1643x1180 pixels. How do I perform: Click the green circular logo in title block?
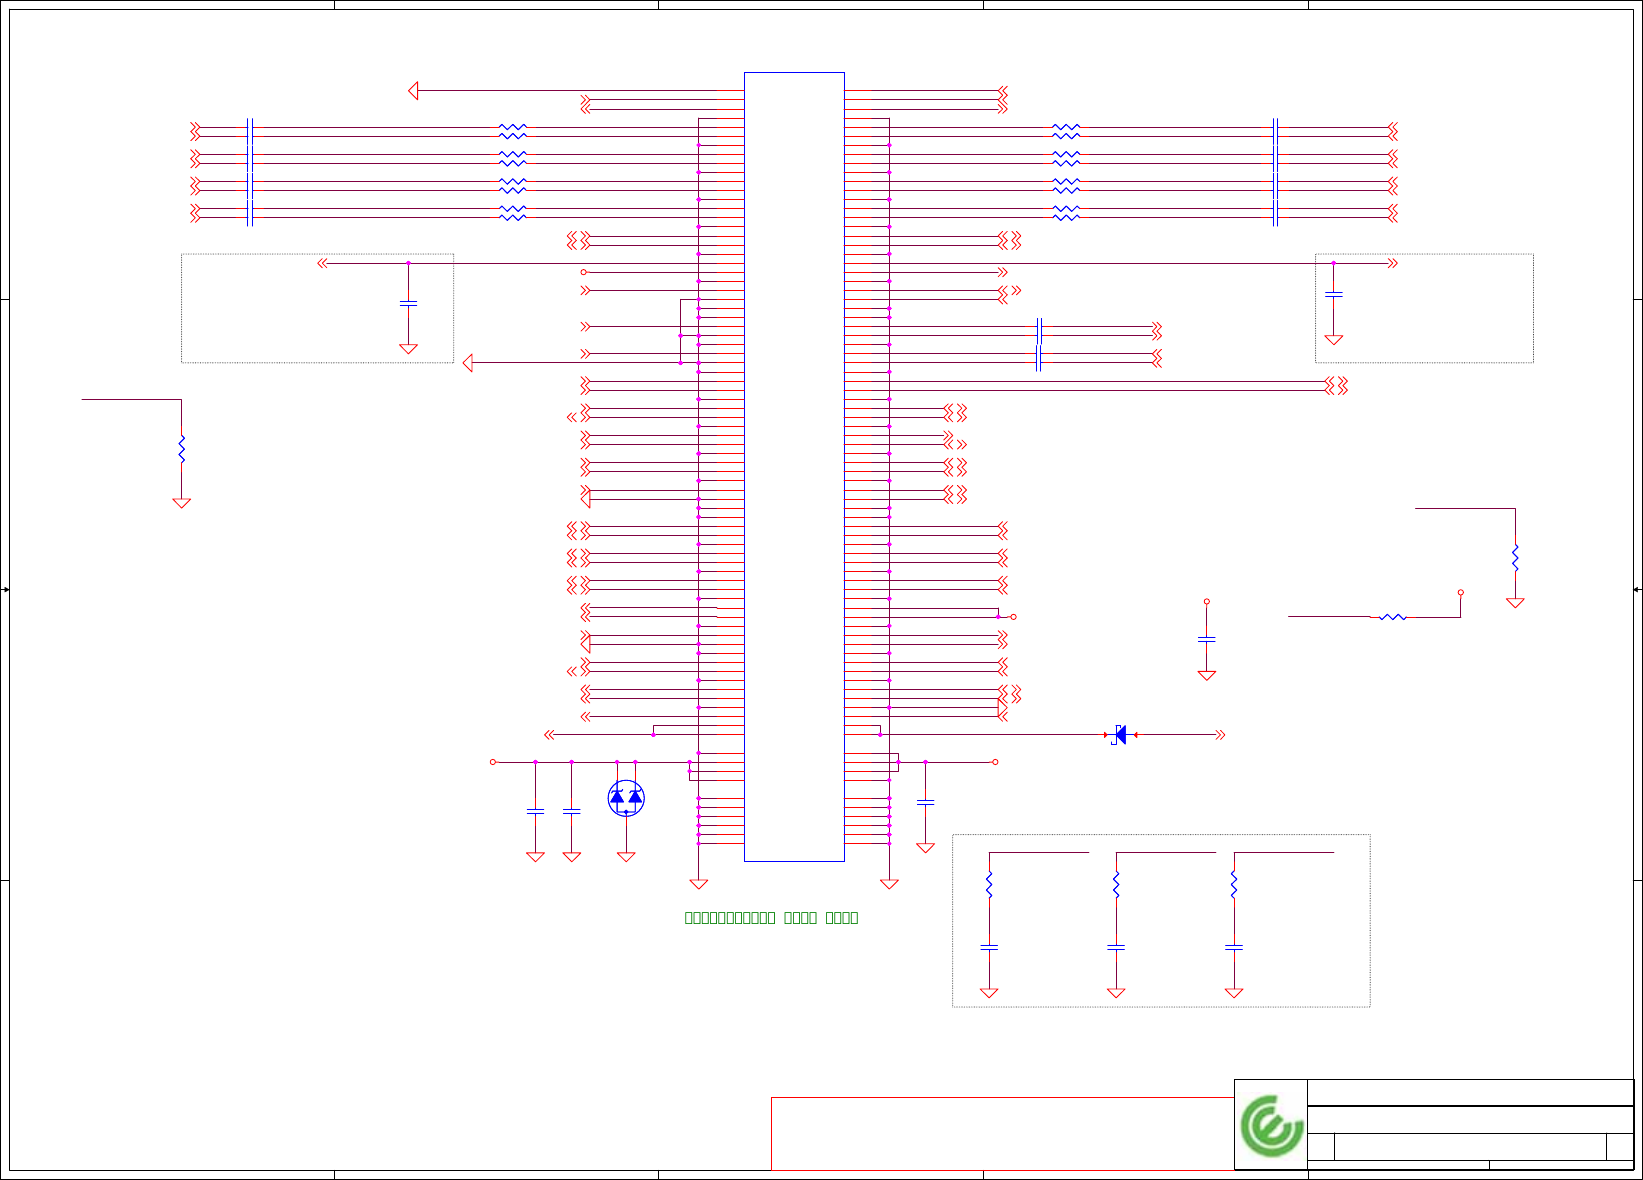(1272, 1126)
